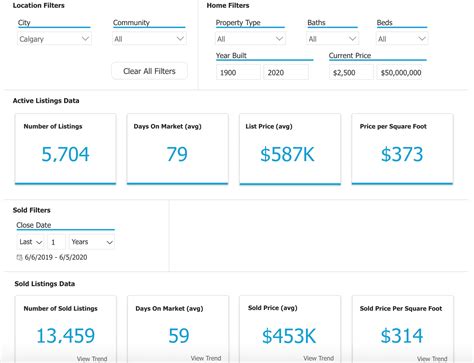Expand the Community dropdown
Image resolution: width=474 pixels, height=363 pixels.
click(149, 39)
